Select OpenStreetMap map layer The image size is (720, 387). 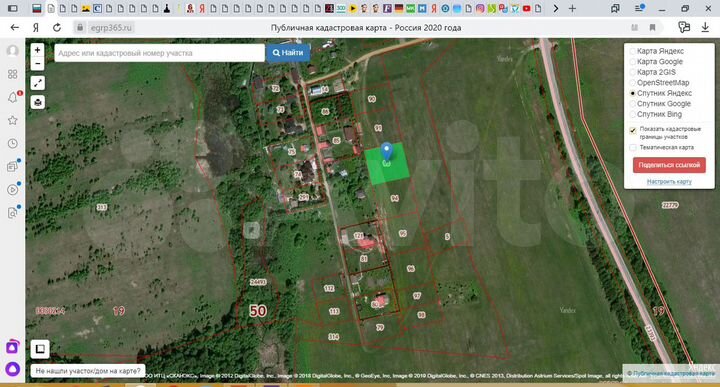point(632,83)
